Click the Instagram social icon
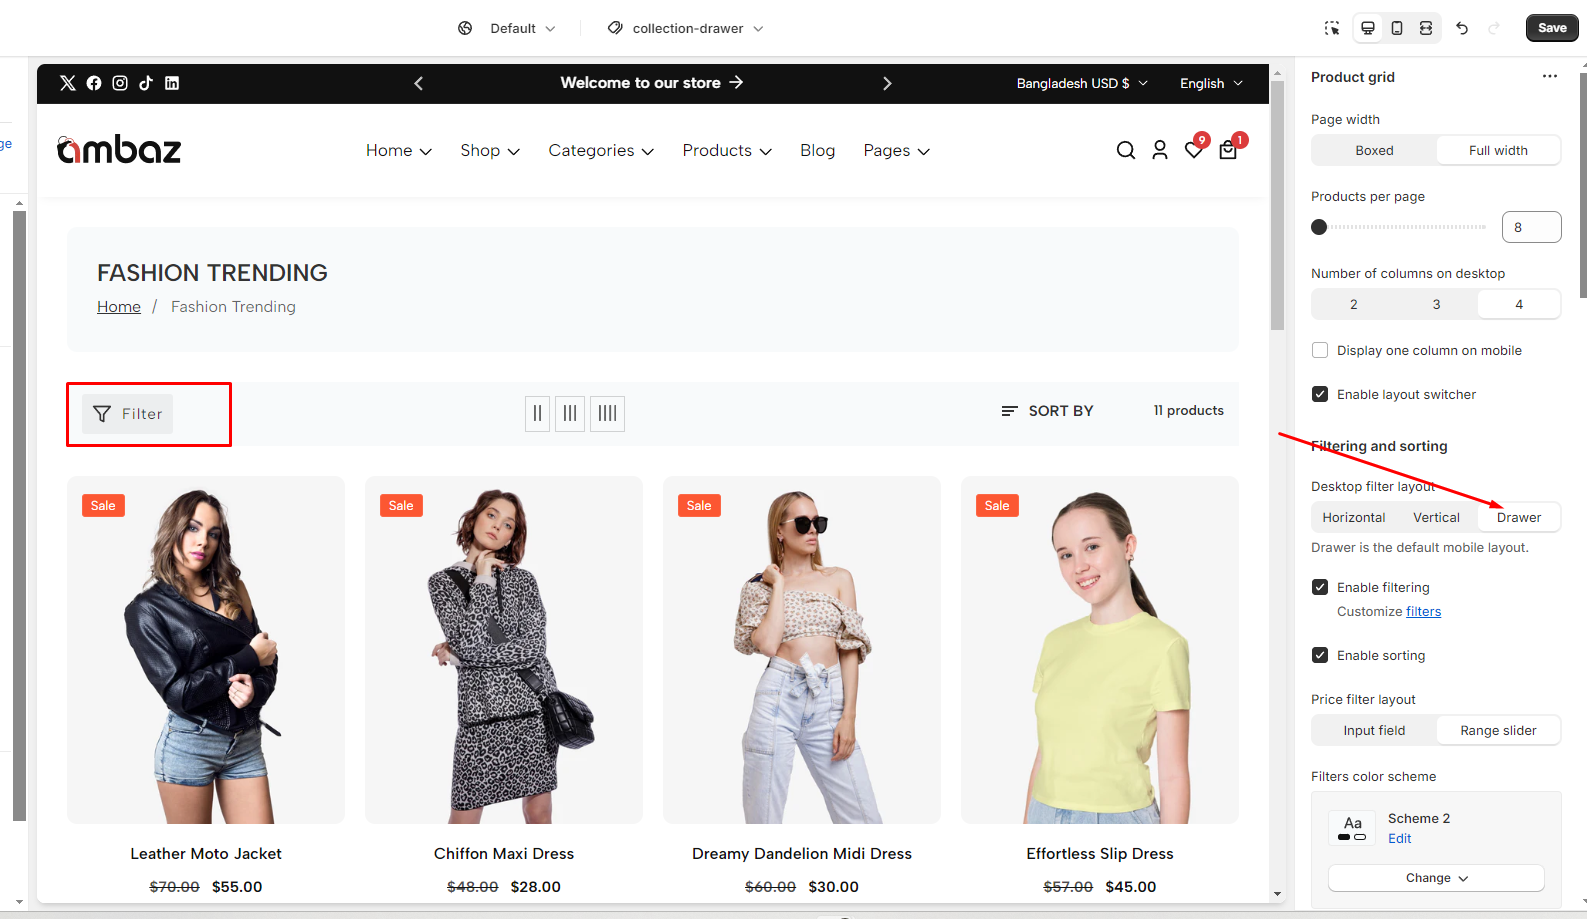Image resolution: width=1587 pixels, height=919 pixels. coord(120,83)
